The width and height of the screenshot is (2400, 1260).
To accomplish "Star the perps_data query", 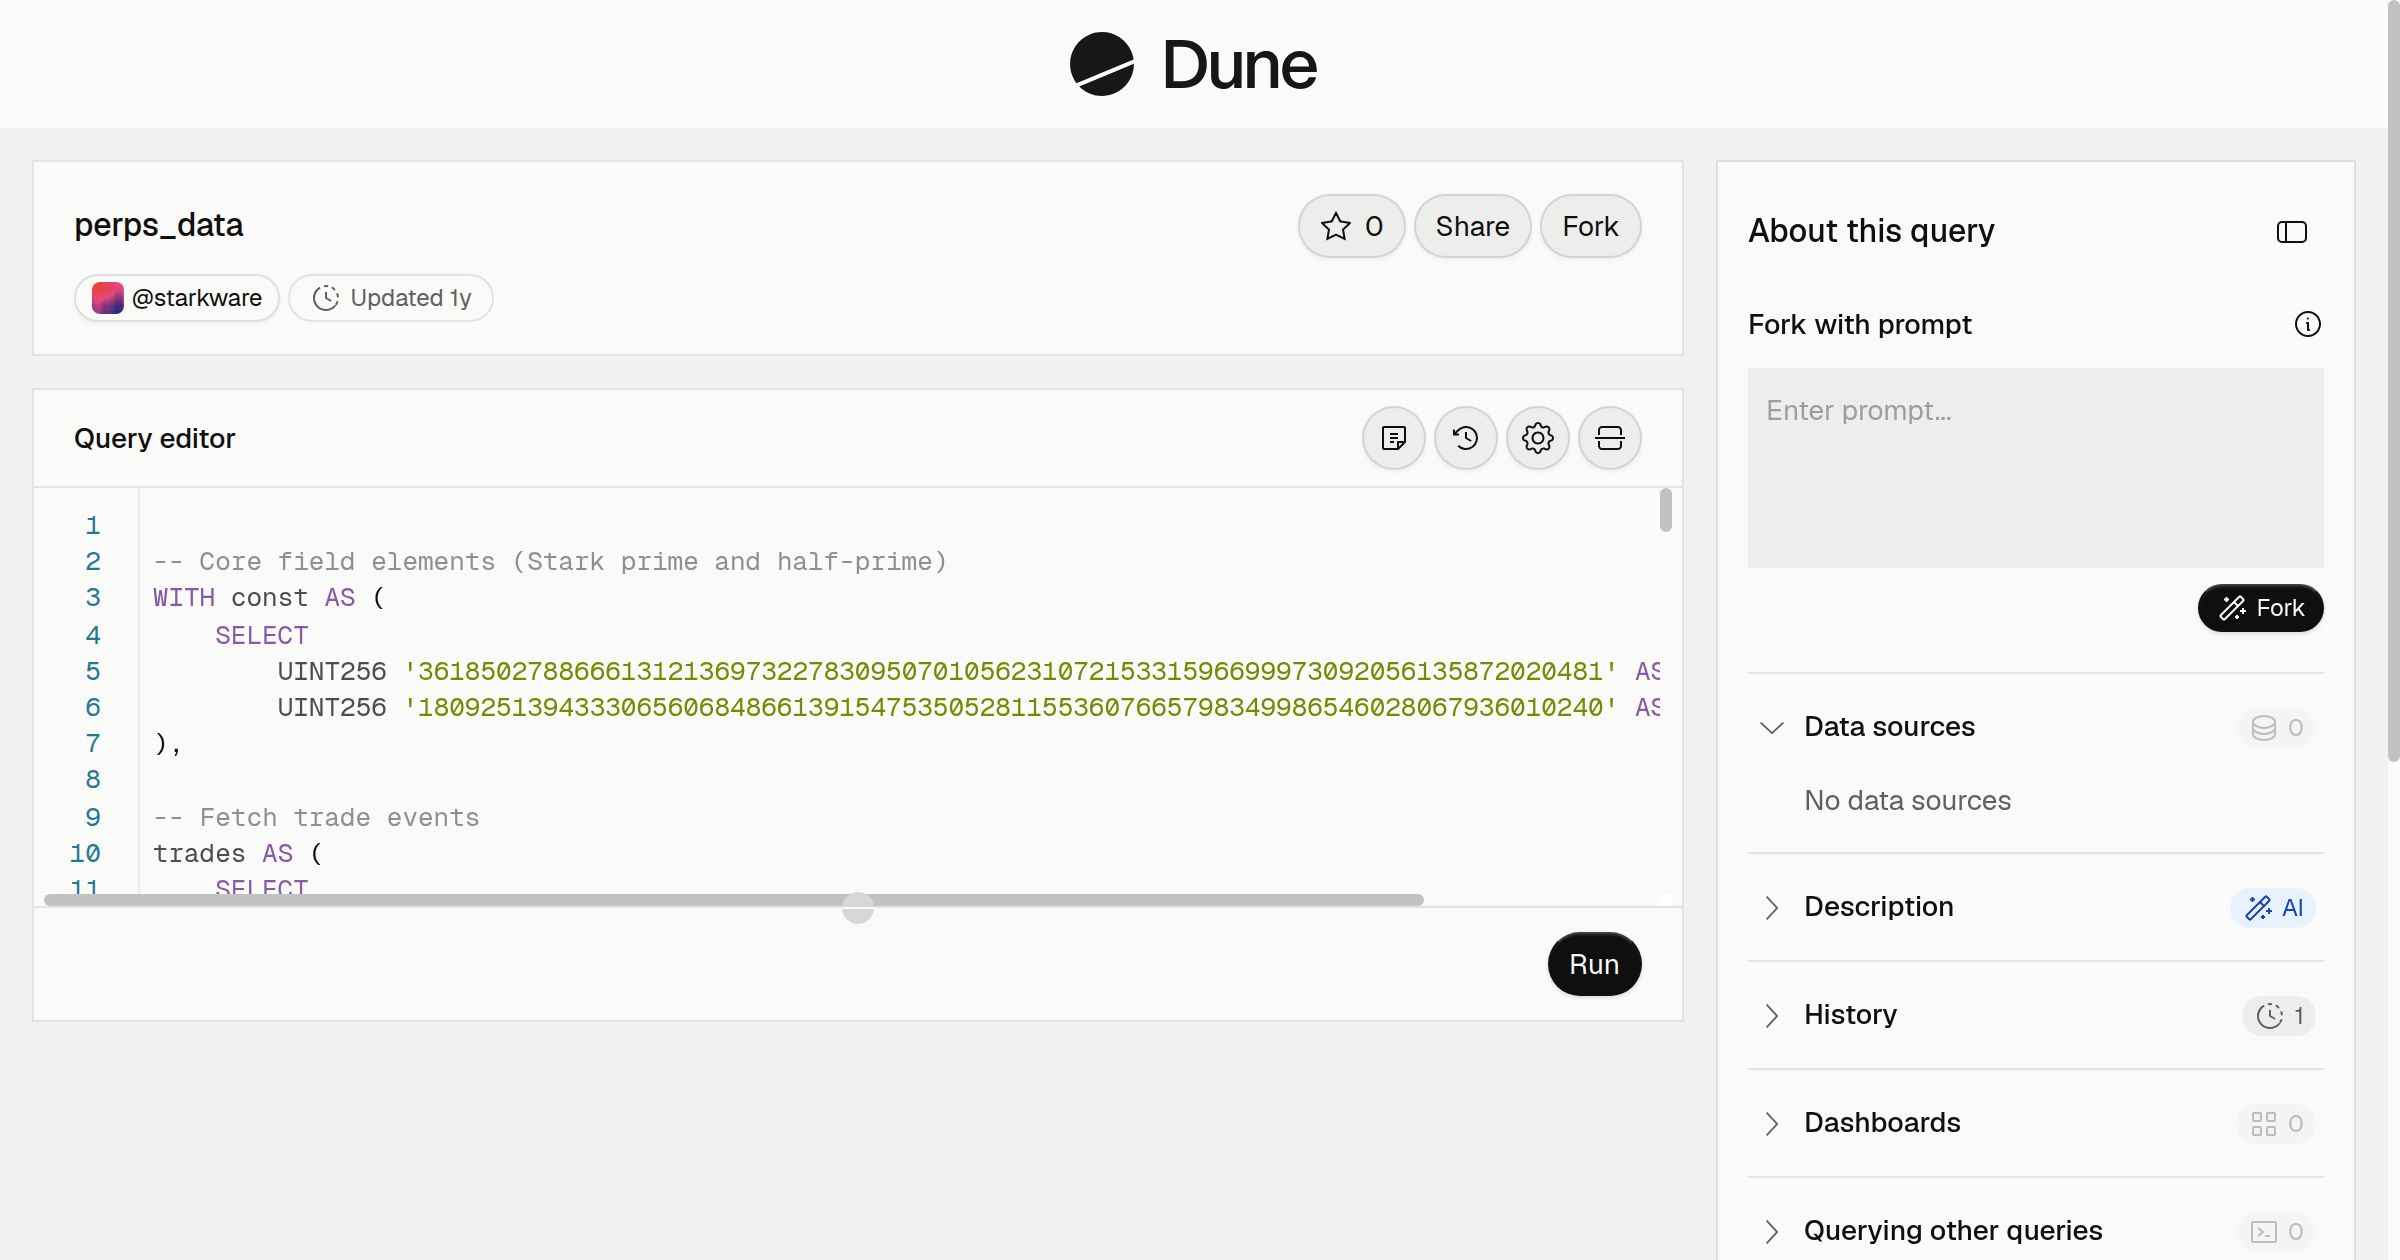I will pyautogui.click(x=1351, y=226).
